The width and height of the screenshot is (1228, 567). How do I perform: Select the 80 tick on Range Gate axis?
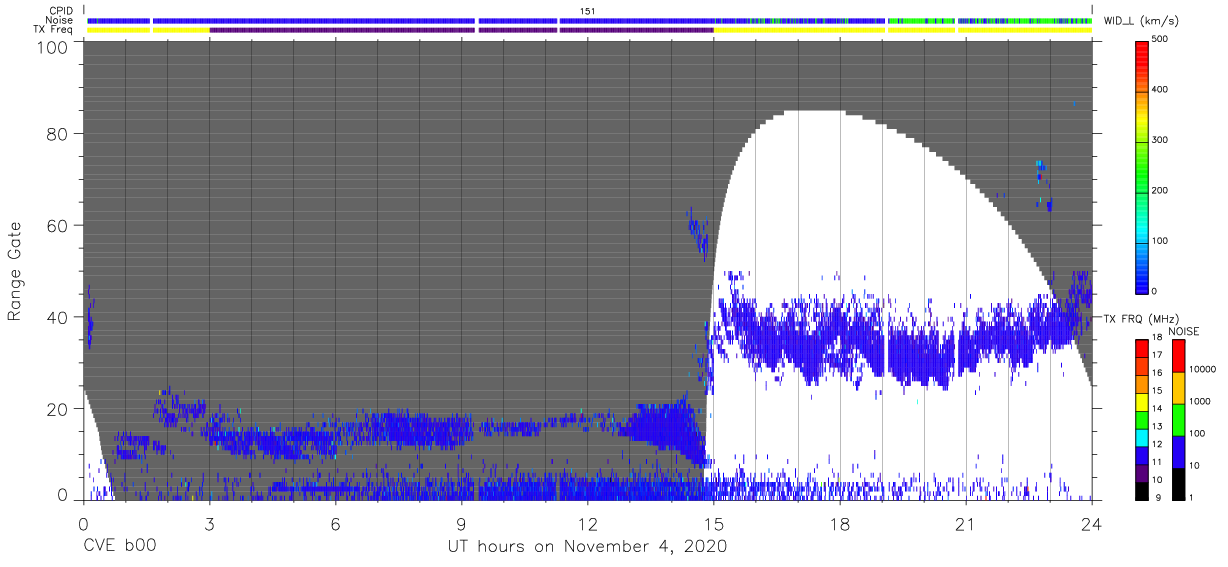(x=56, y=134)
